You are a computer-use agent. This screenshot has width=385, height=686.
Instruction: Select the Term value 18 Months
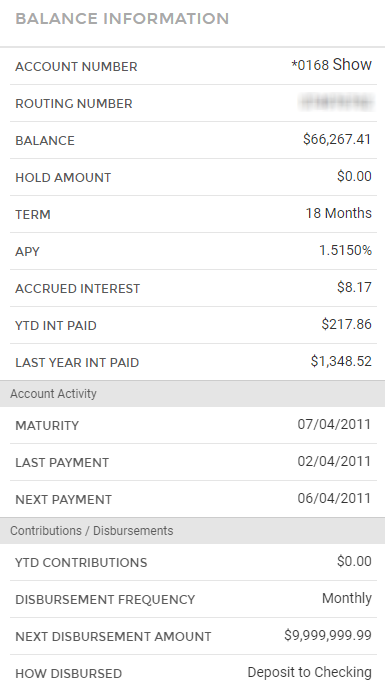[x=339, y=213]
